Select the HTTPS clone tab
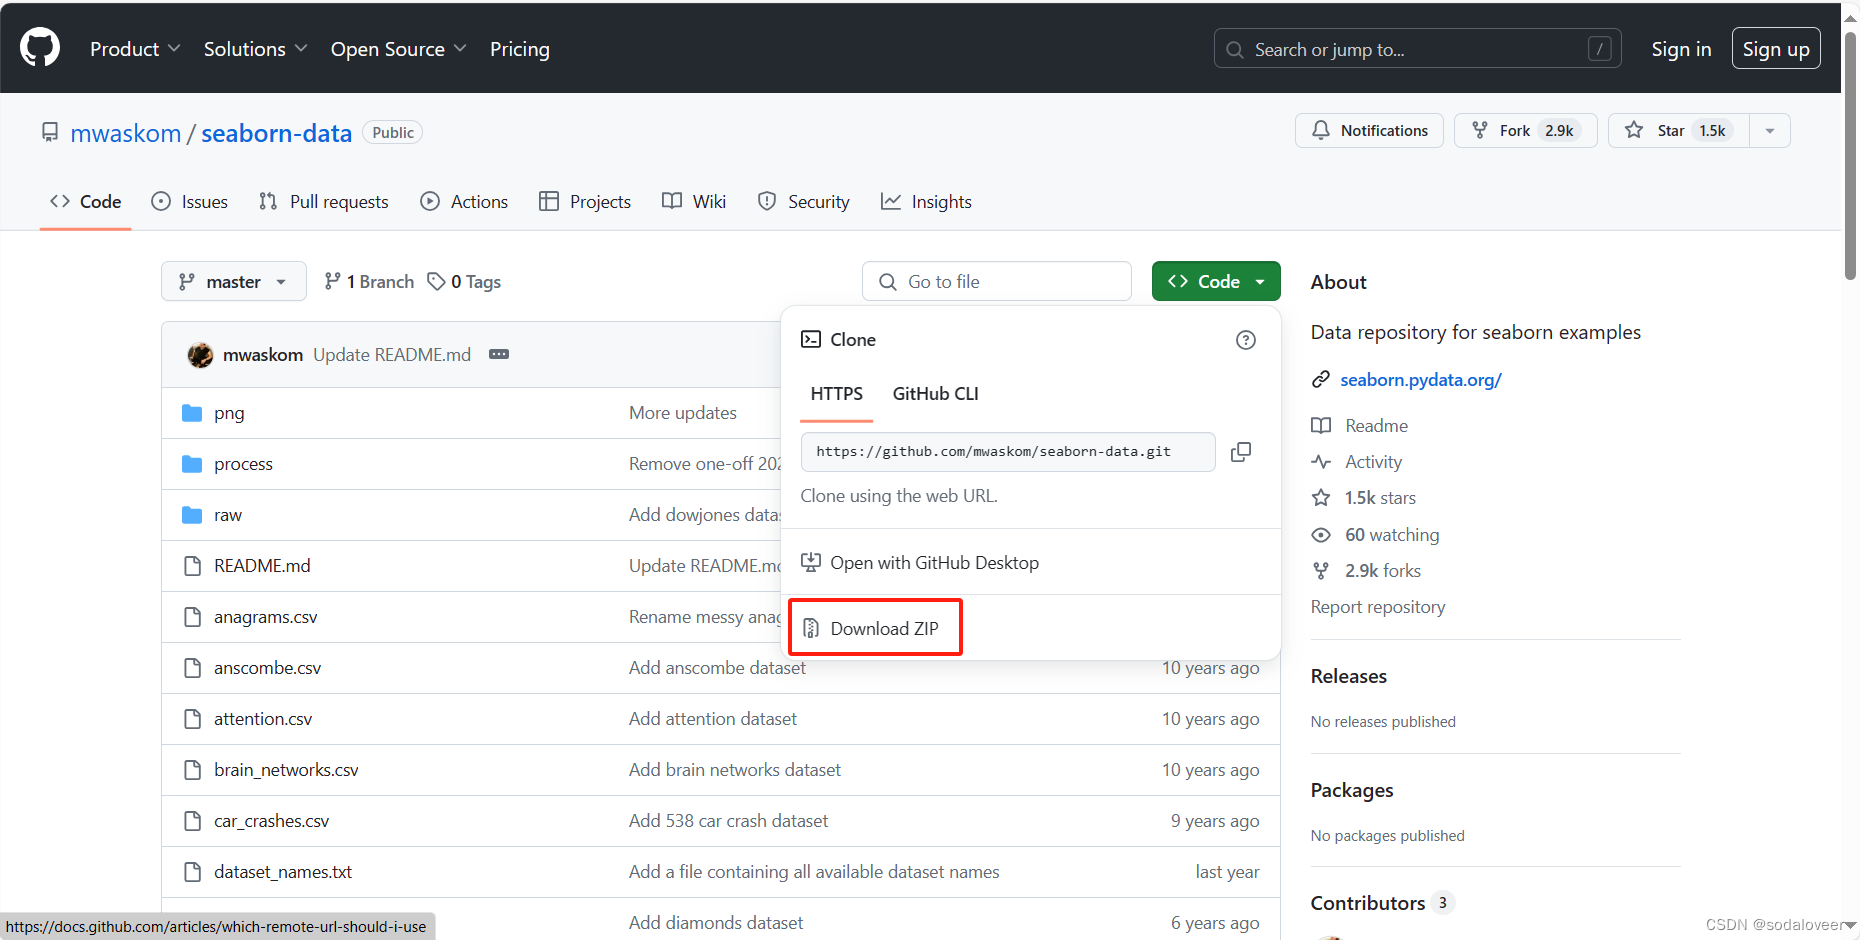1860x940 pixels. point(837,394)
